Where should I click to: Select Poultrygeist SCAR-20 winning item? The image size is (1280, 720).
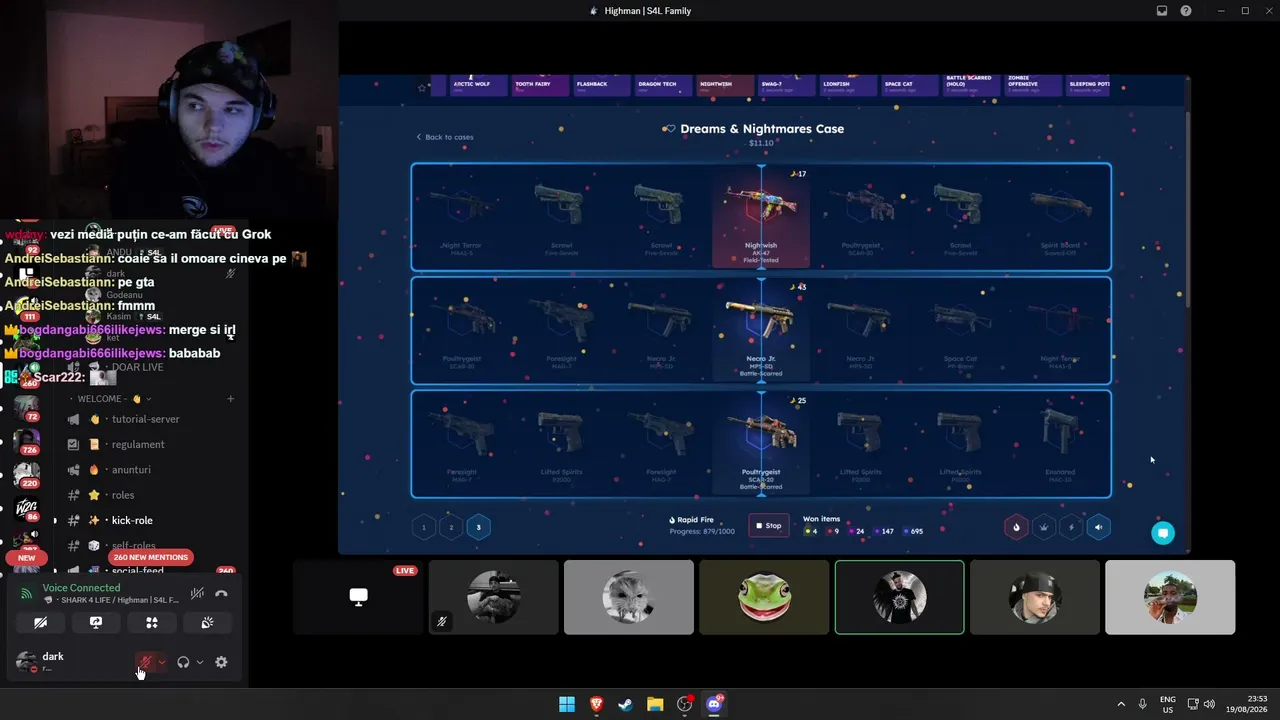(x=761, y=443)
